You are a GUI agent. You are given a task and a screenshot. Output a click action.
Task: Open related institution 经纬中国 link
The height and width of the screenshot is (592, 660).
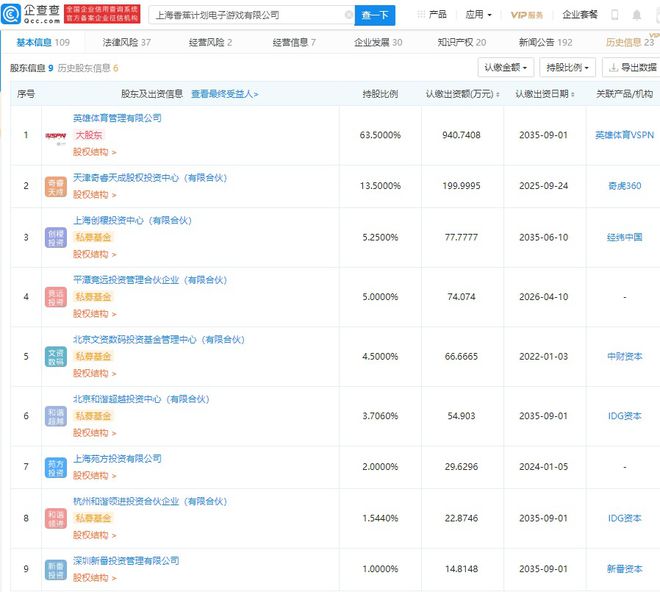624,237
